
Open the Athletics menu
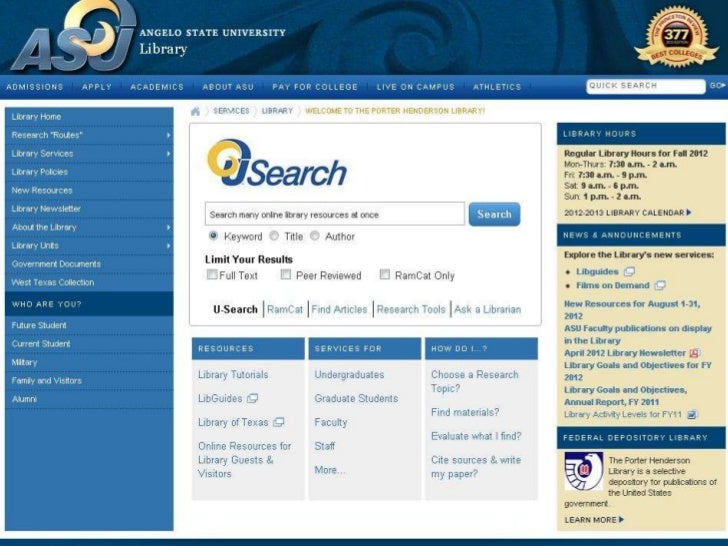497,87
